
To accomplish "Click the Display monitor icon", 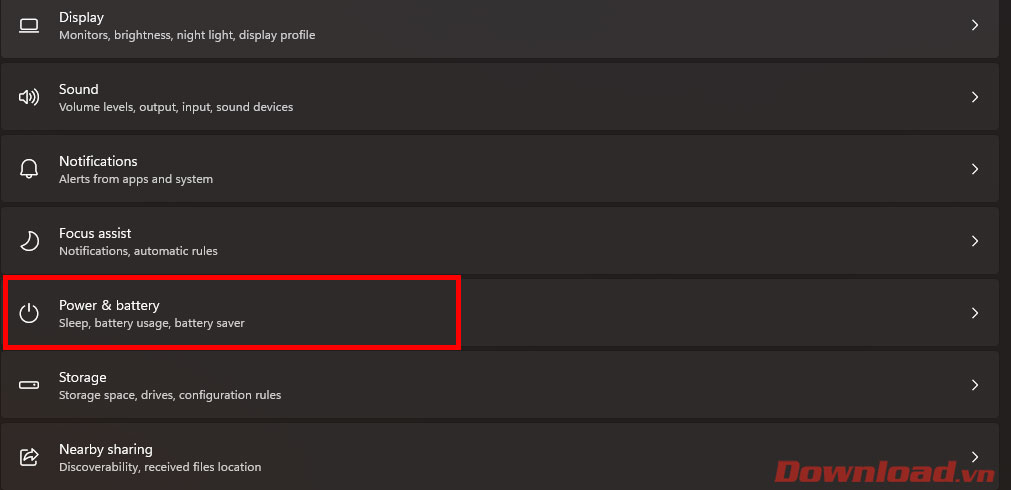I will tap(29, 25).
